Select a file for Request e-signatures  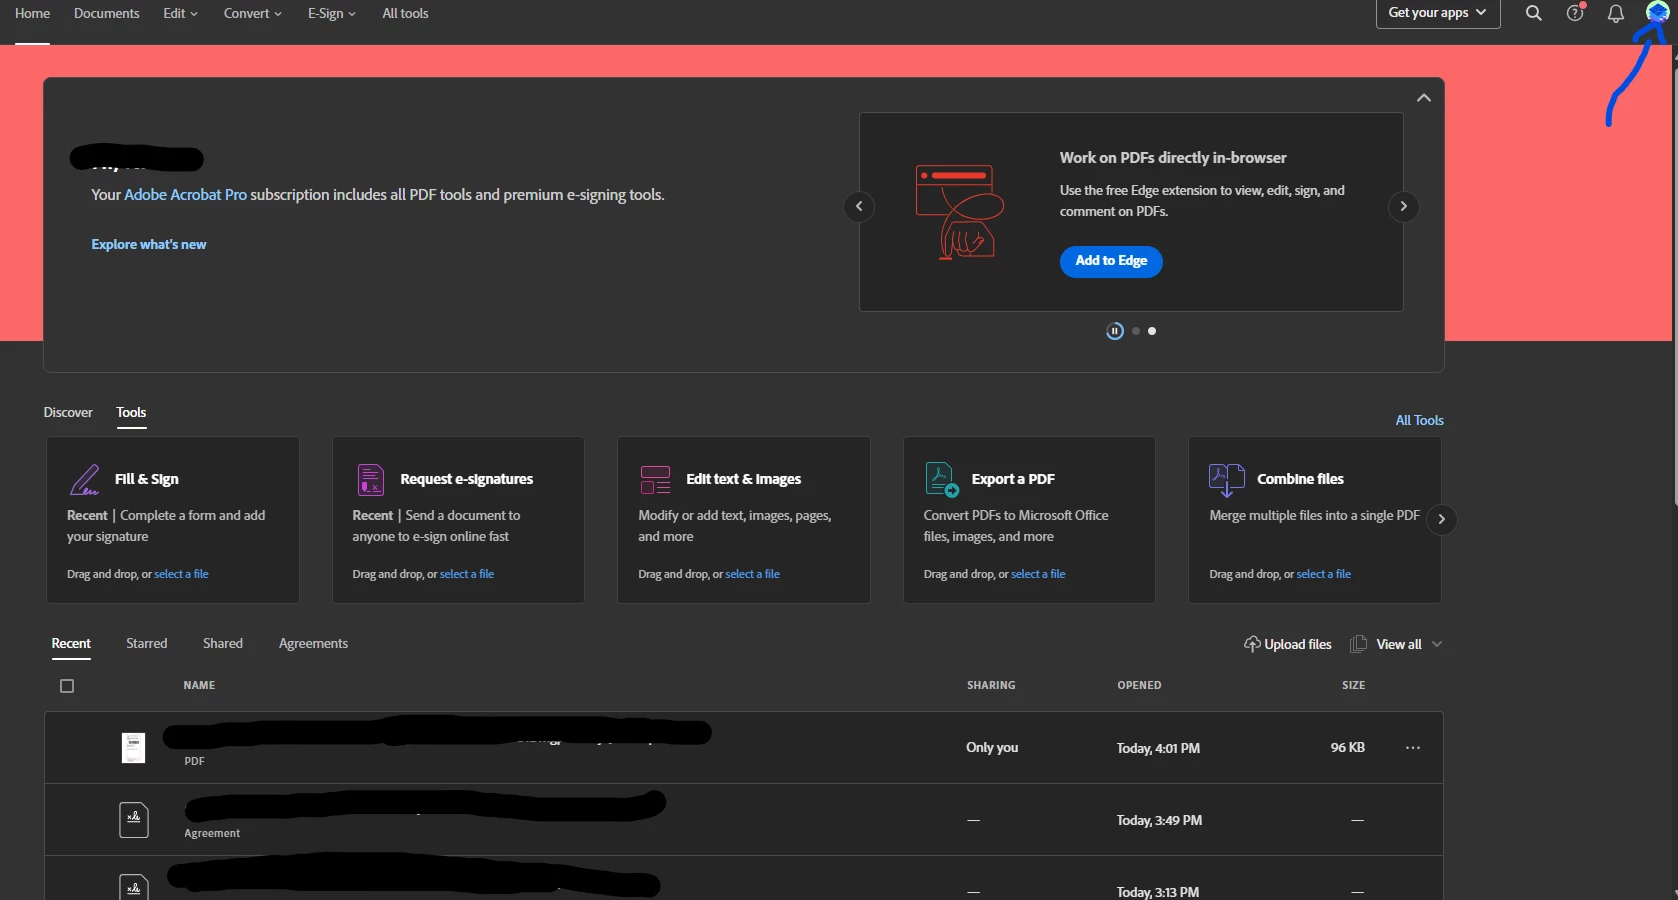click(467, 575)
